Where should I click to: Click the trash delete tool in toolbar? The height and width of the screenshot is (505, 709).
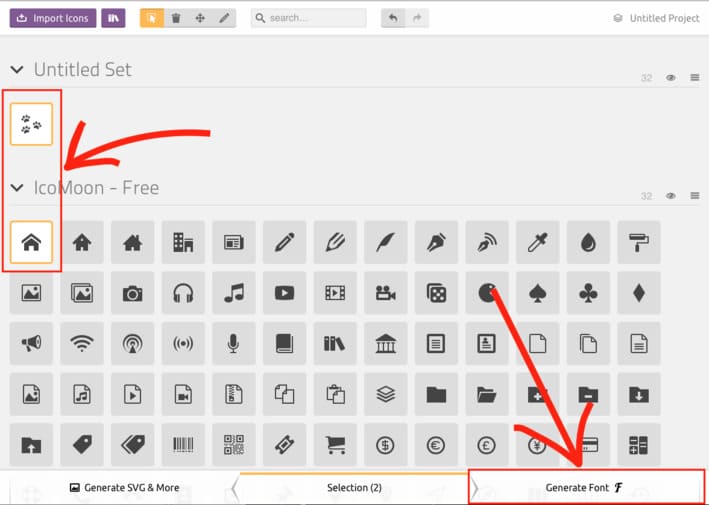tap(176, 18)
